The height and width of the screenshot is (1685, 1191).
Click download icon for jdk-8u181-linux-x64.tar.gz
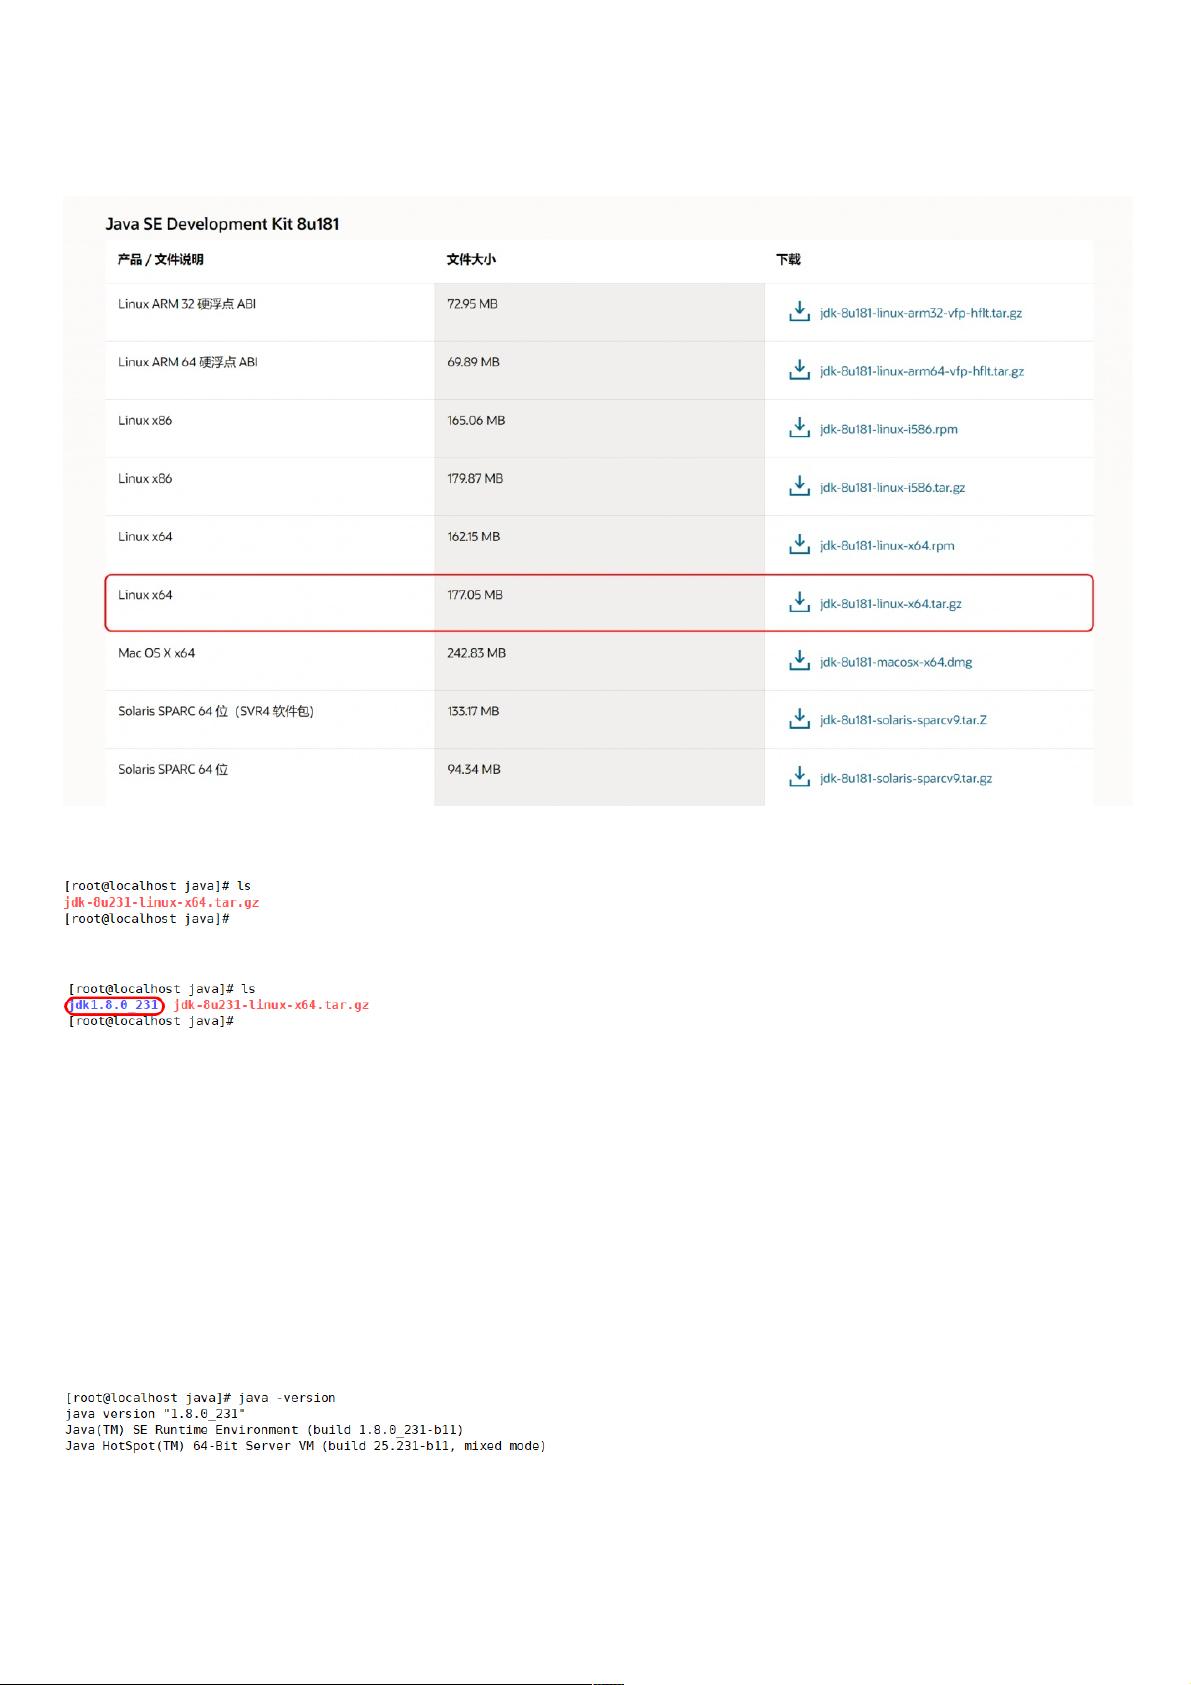coord(799,602)
